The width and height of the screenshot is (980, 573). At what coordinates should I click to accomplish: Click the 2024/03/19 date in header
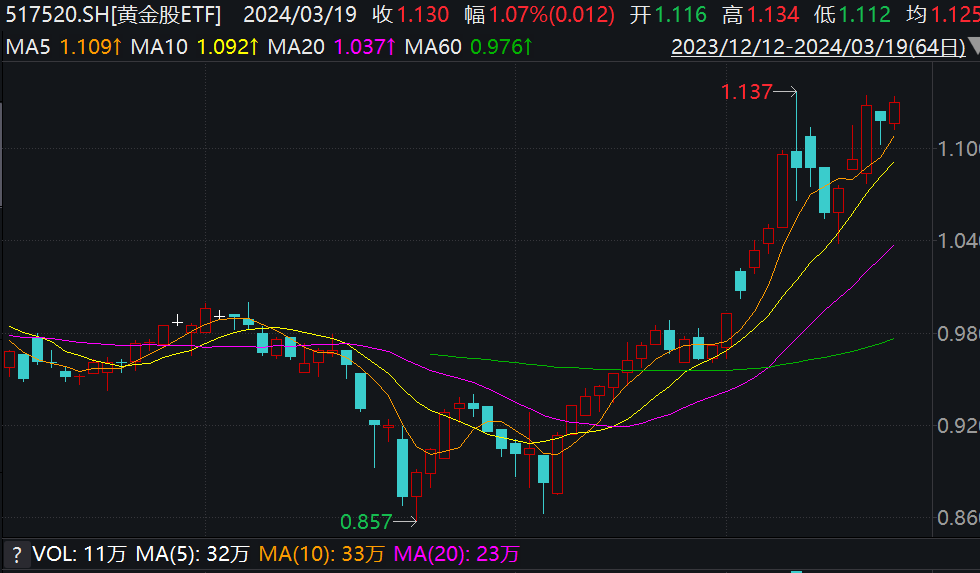[300, 15]
